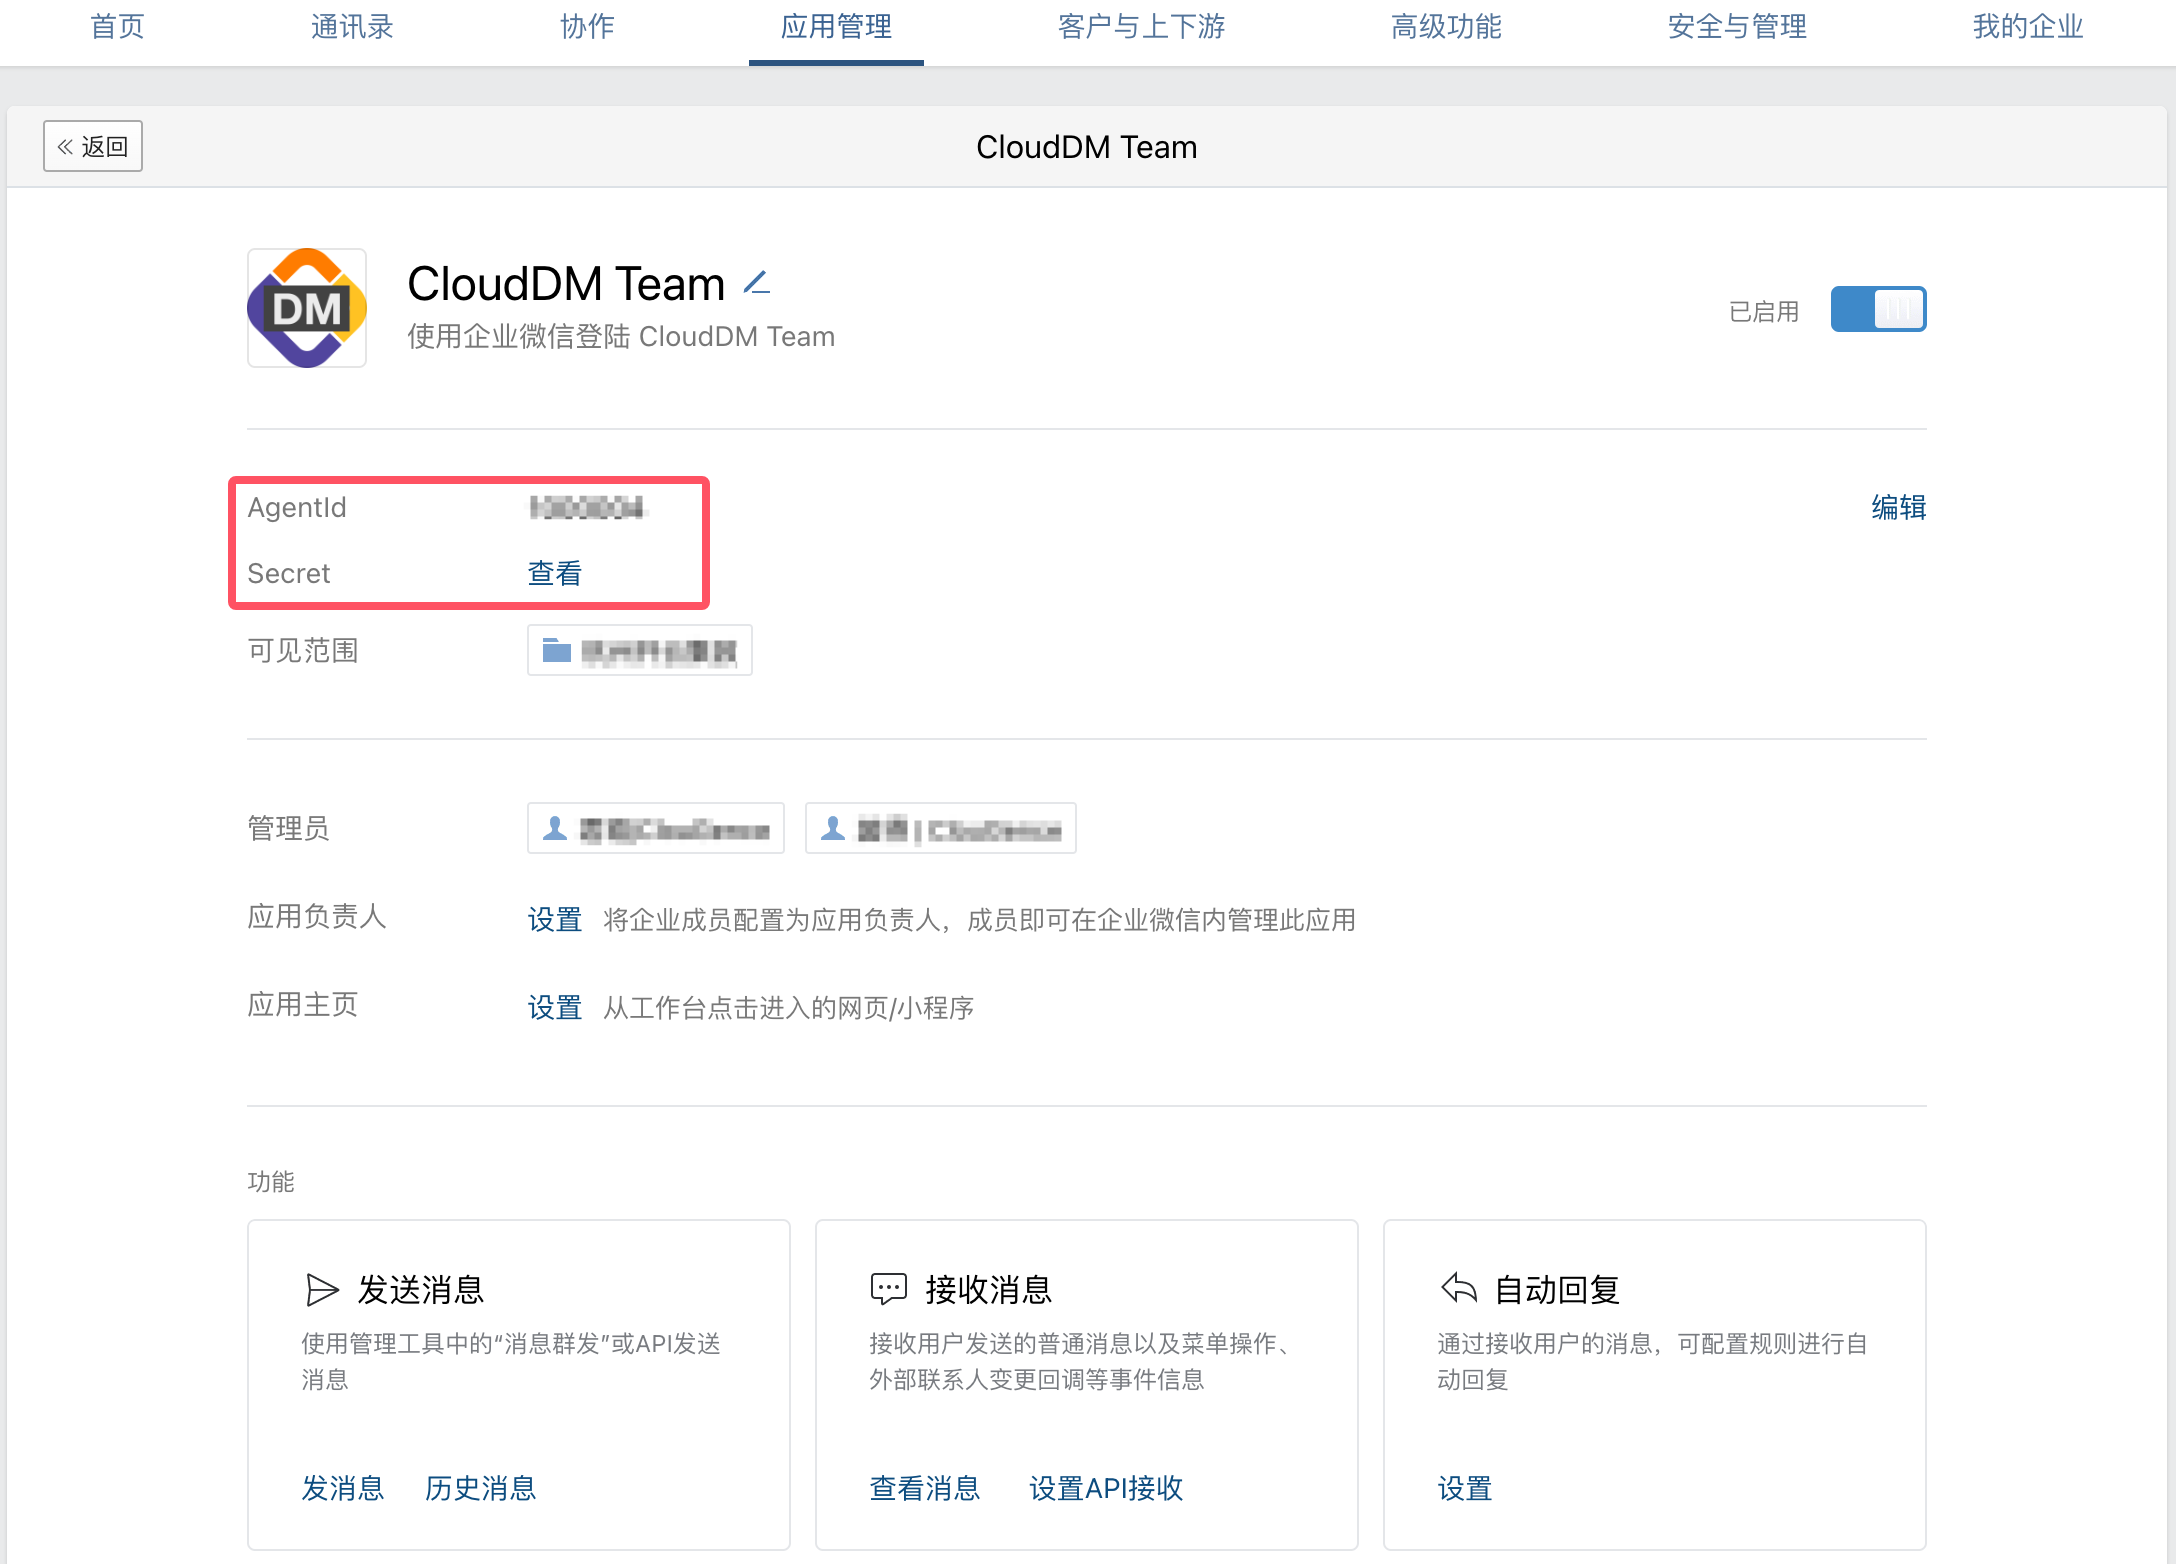Click the pencil icon beside CloudDM Team
The height and width of the screenshot is (1564, 2176).
[x=757, y=284]
